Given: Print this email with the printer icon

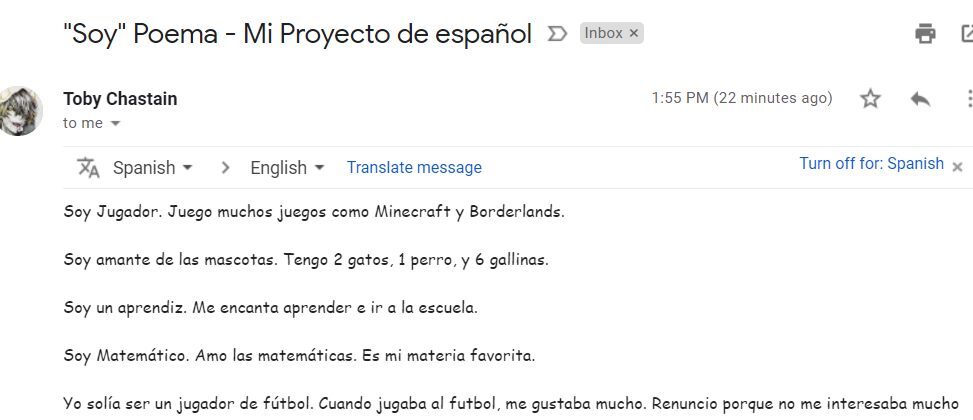Looking at the screenshot, I should pyautogui.click(x=925, y=34).
